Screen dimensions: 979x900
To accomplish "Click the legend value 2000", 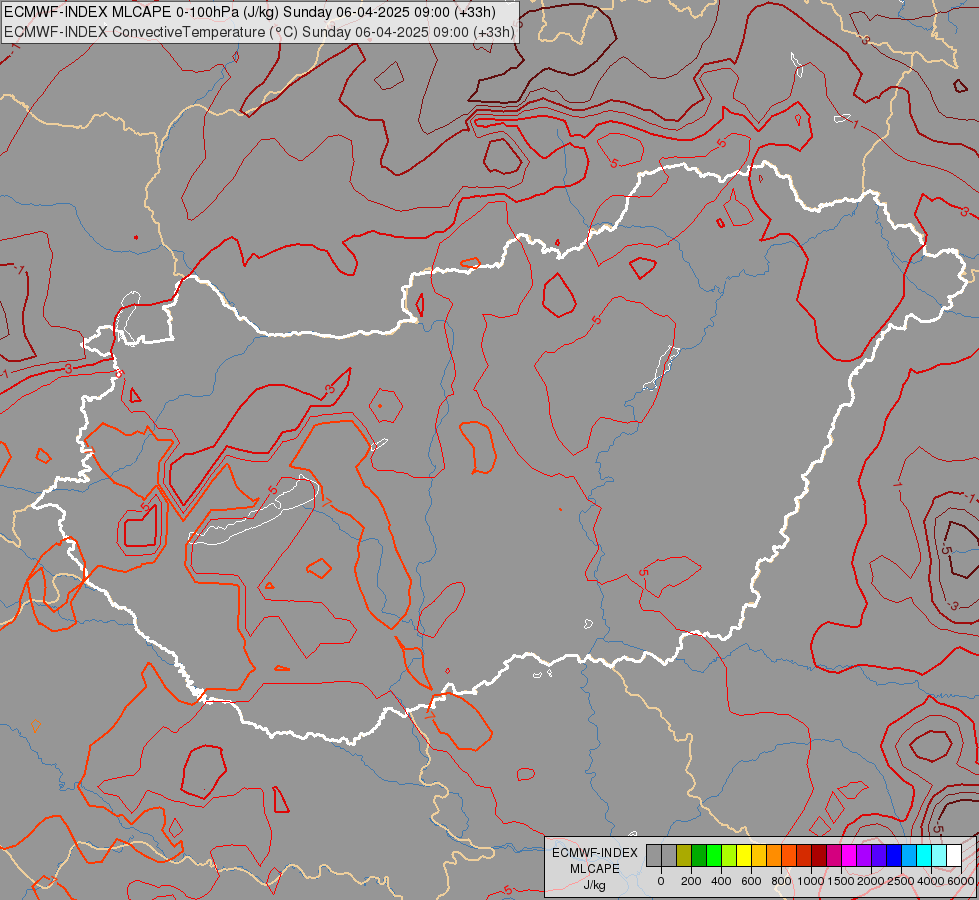I will [x=871, y=881].
